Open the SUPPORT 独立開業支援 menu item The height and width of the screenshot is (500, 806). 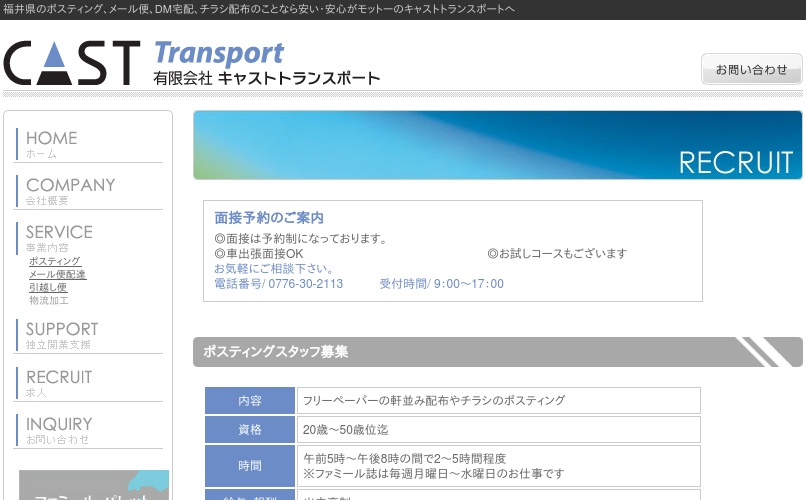point(62,335)
